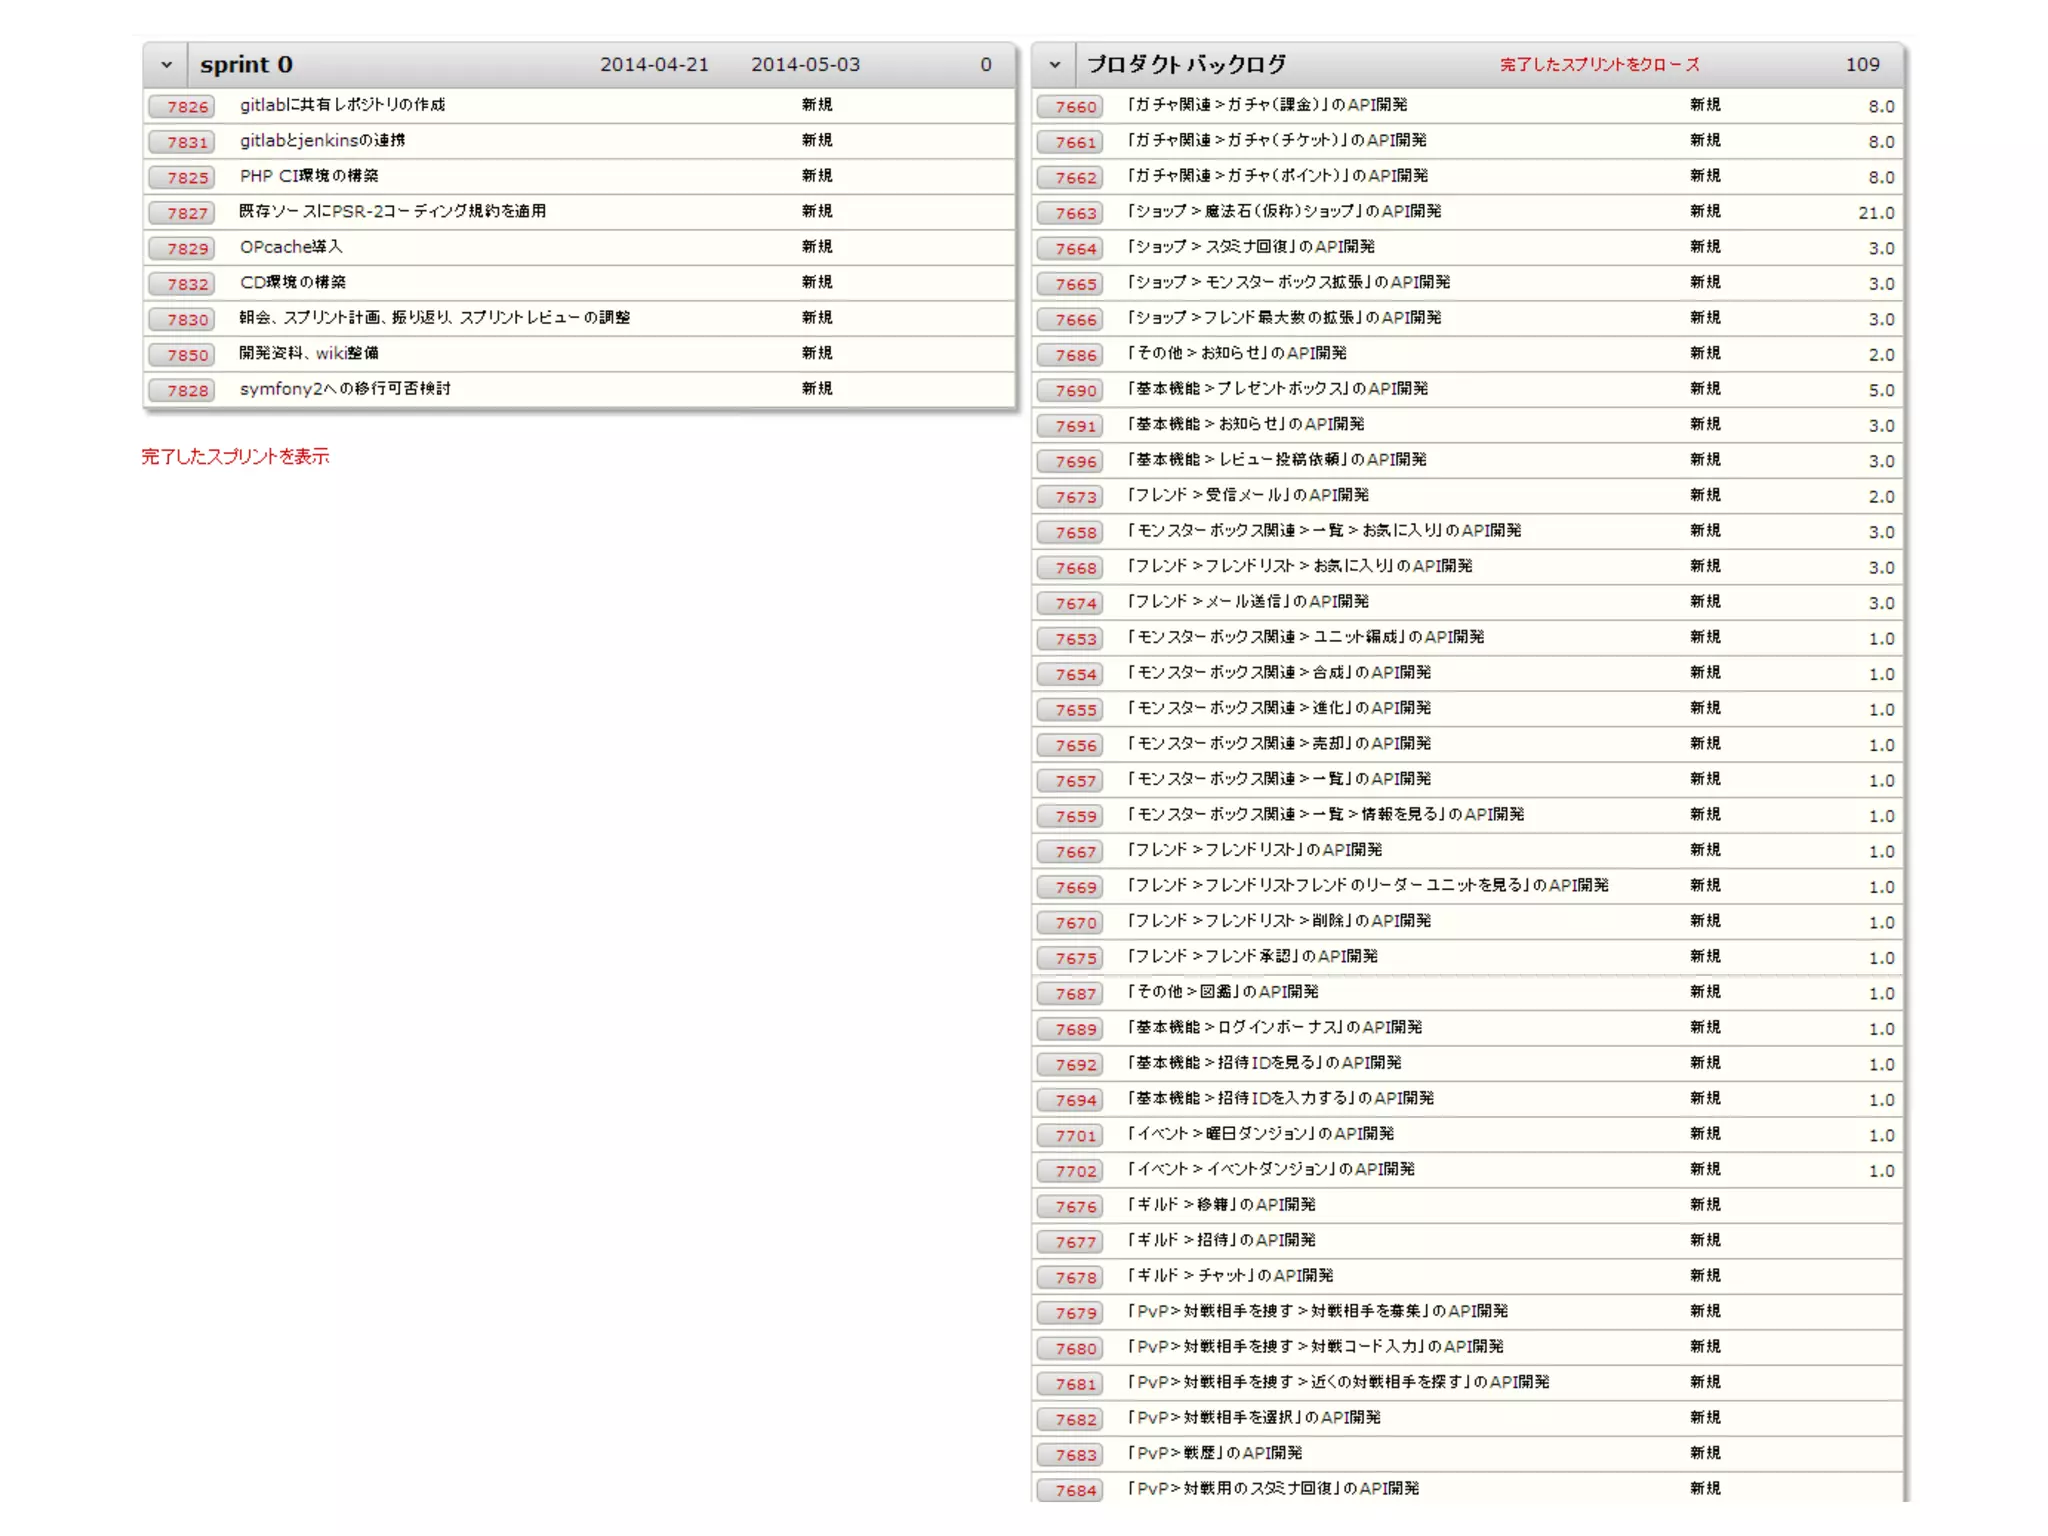Click the link to close completed sprints
The width and height of the screenshot is (2048, 1536).
point(1599,65)
